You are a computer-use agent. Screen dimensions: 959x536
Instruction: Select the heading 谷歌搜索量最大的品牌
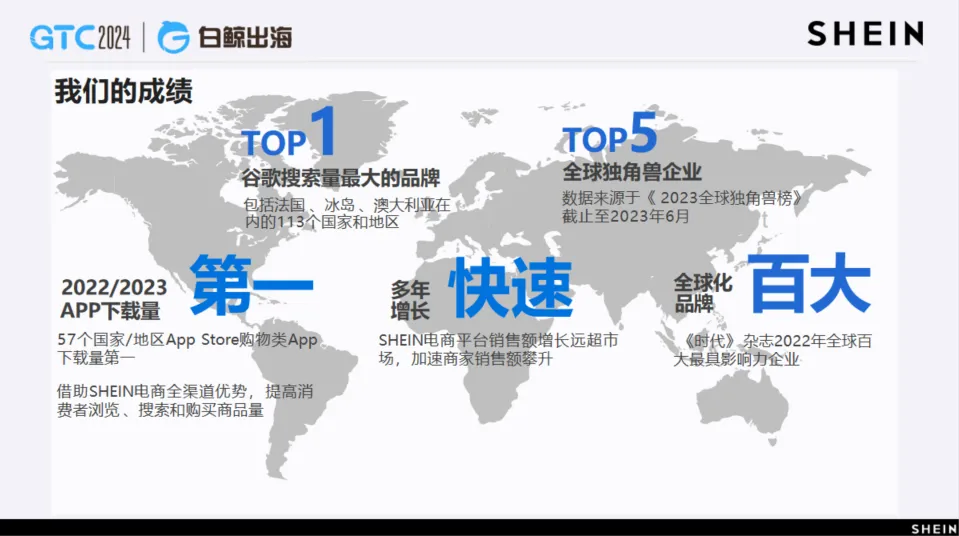point(341,179)
